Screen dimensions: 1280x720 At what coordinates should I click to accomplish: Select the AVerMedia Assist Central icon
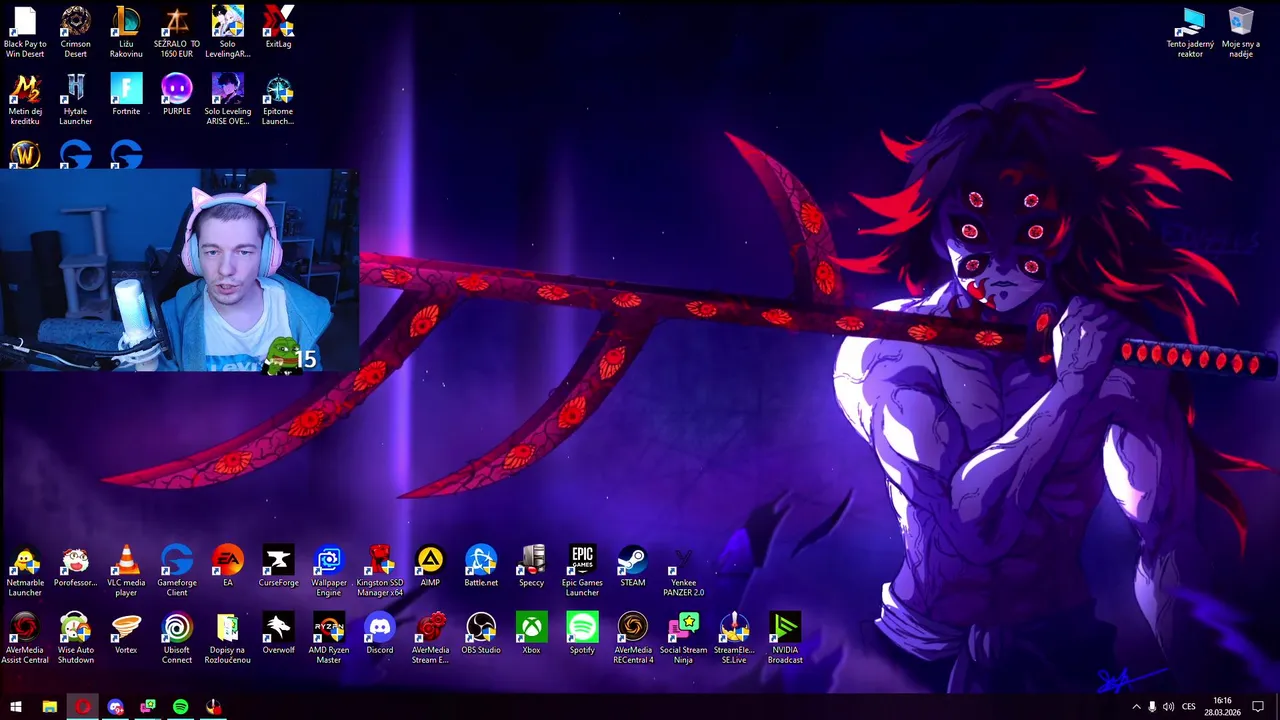click(x=25, y=638)
